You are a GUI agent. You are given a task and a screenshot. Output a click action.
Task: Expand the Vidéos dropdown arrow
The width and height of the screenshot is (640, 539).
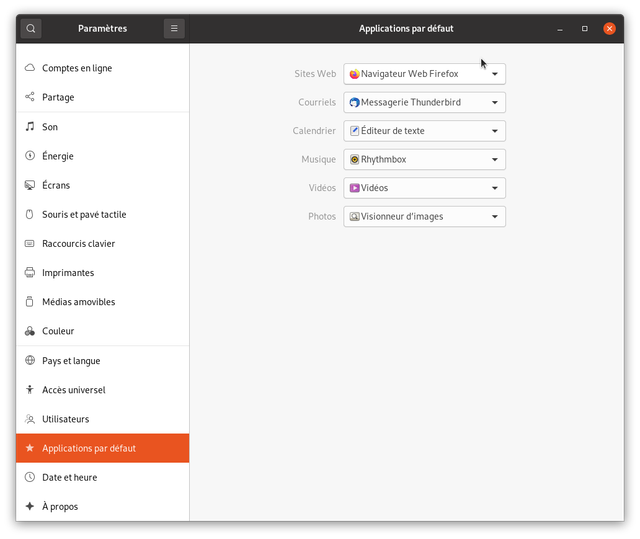(495, 189)
